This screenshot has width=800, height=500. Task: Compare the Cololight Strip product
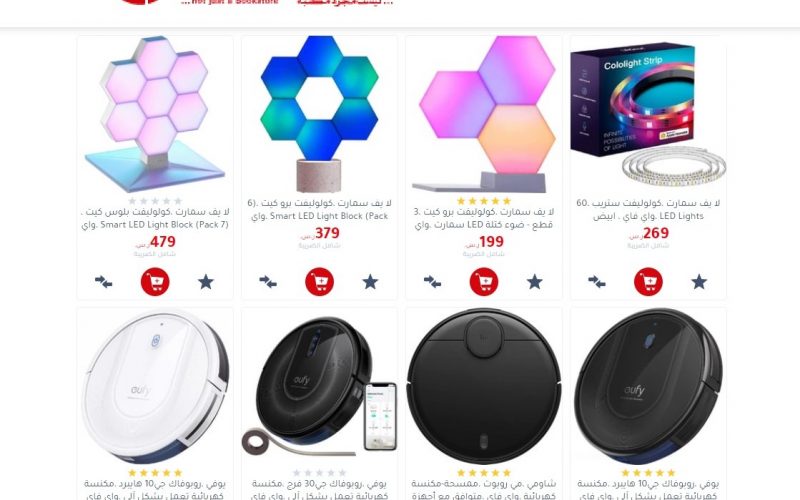click(x=596, y=282)
